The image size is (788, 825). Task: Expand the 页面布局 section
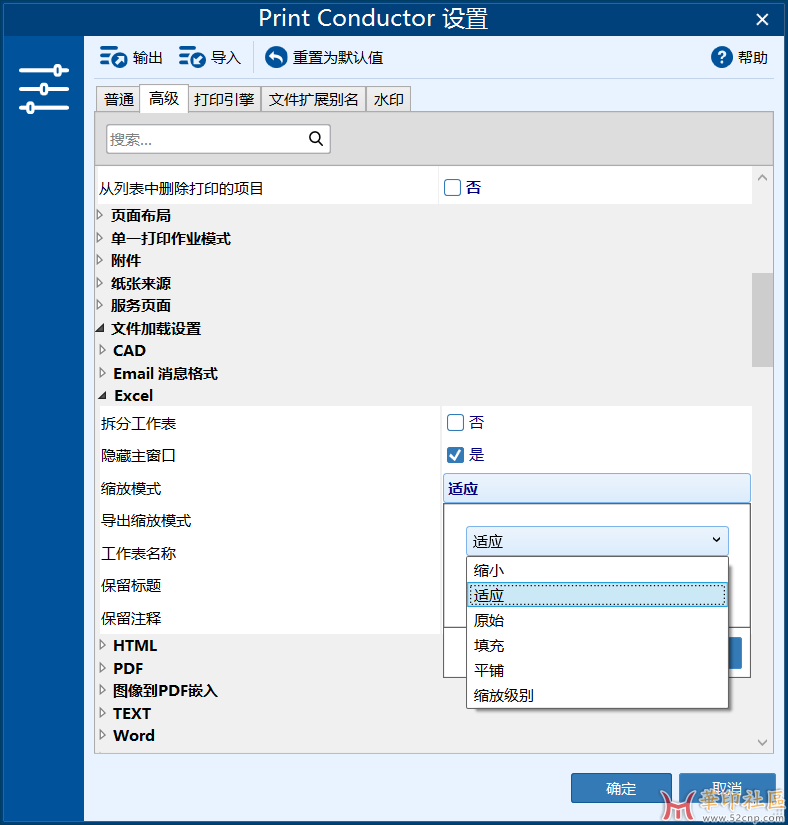click(x=100, y=215)
